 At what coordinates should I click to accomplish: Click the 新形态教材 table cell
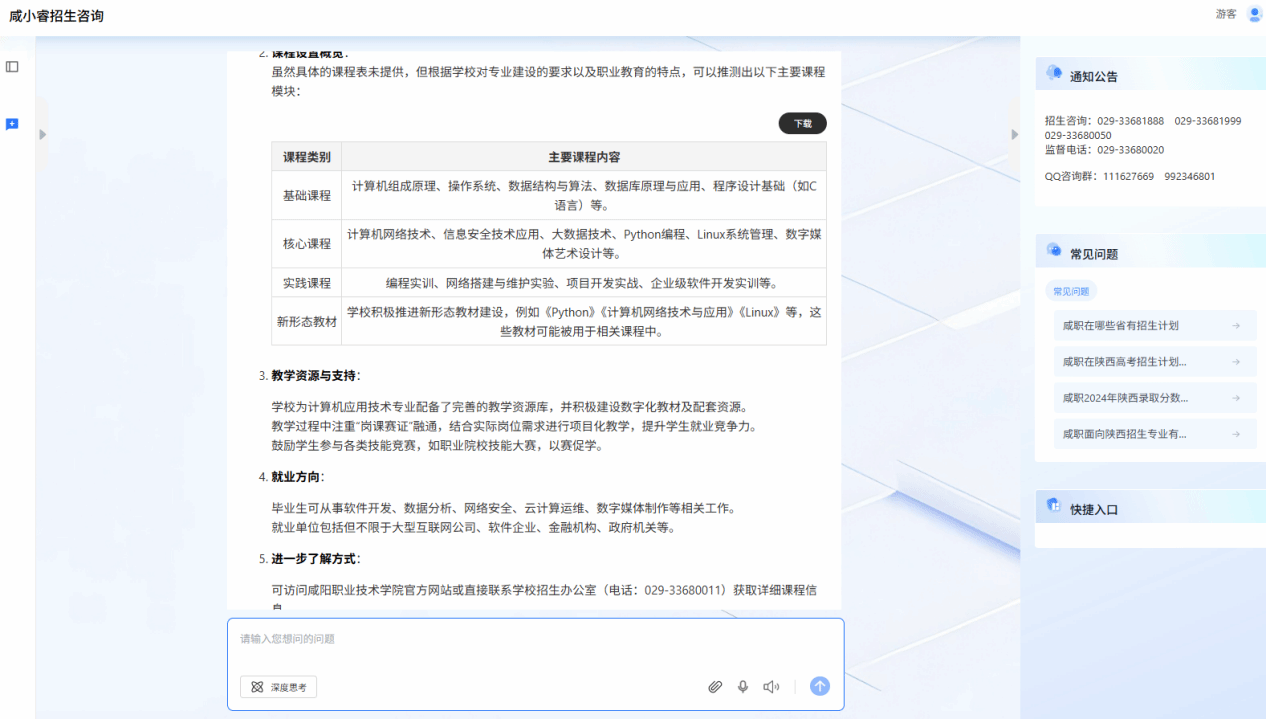(x=306, y=322)
